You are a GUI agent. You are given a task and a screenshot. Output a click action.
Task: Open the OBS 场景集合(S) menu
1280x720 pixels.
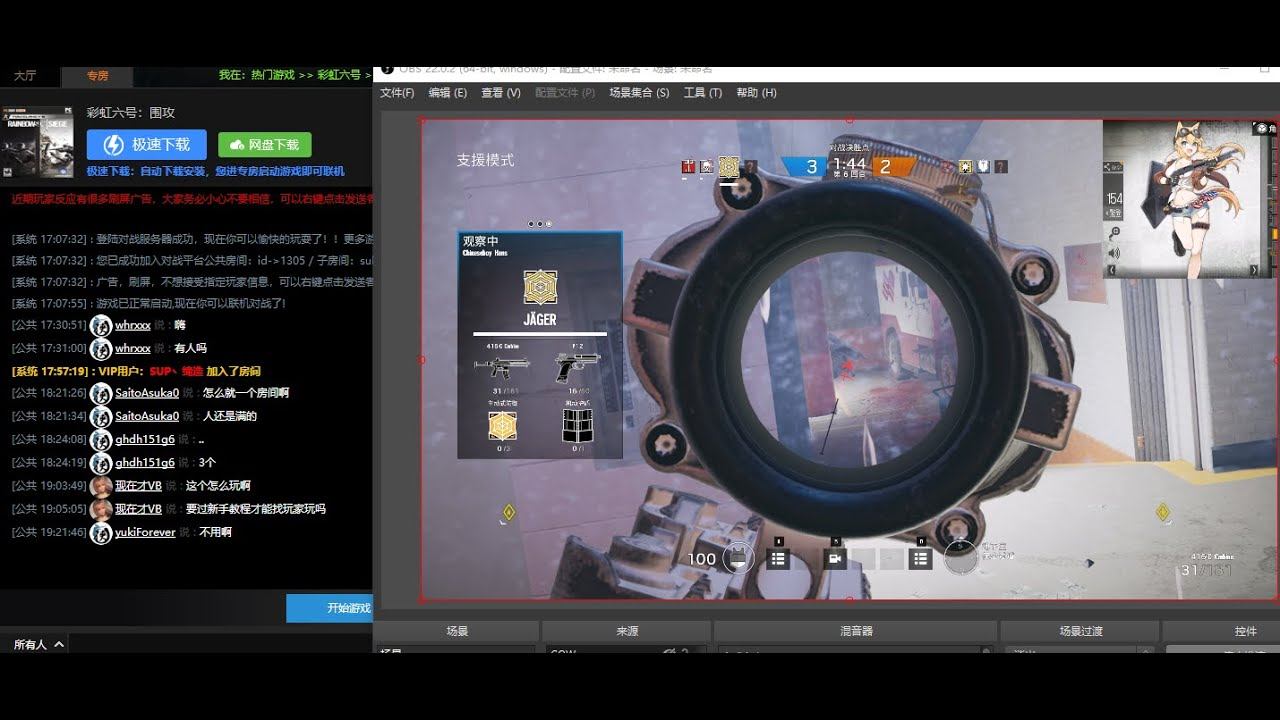click(x=639, y=93)
